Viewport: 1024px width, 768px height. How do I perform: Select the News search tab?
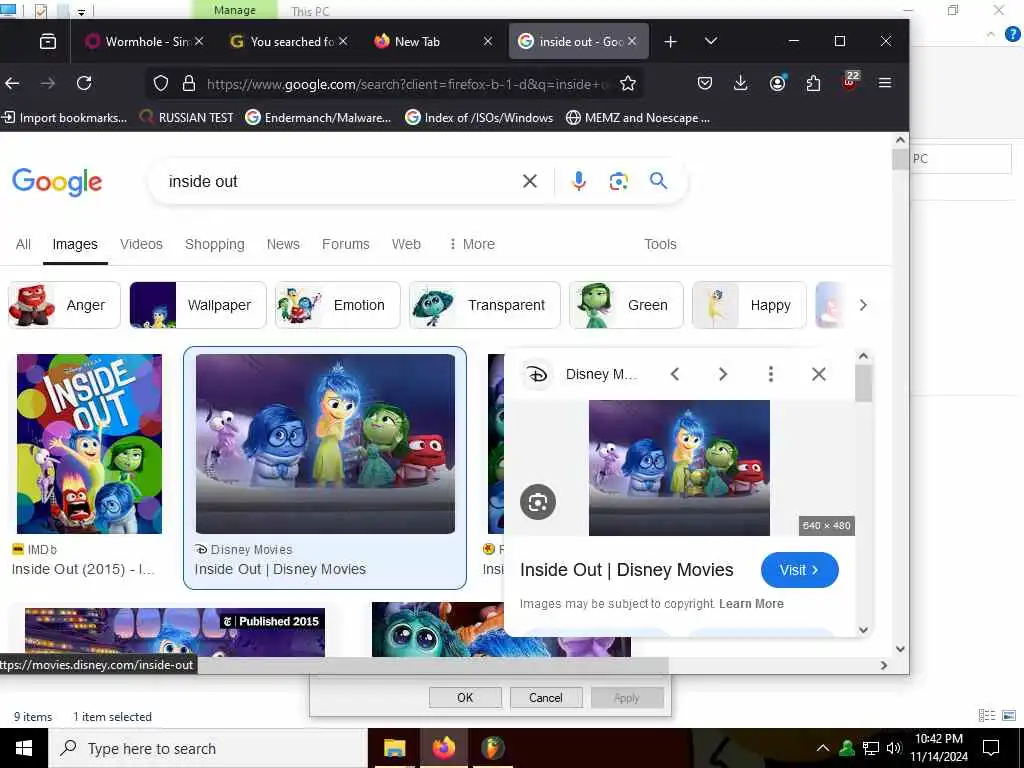point(283,244)
